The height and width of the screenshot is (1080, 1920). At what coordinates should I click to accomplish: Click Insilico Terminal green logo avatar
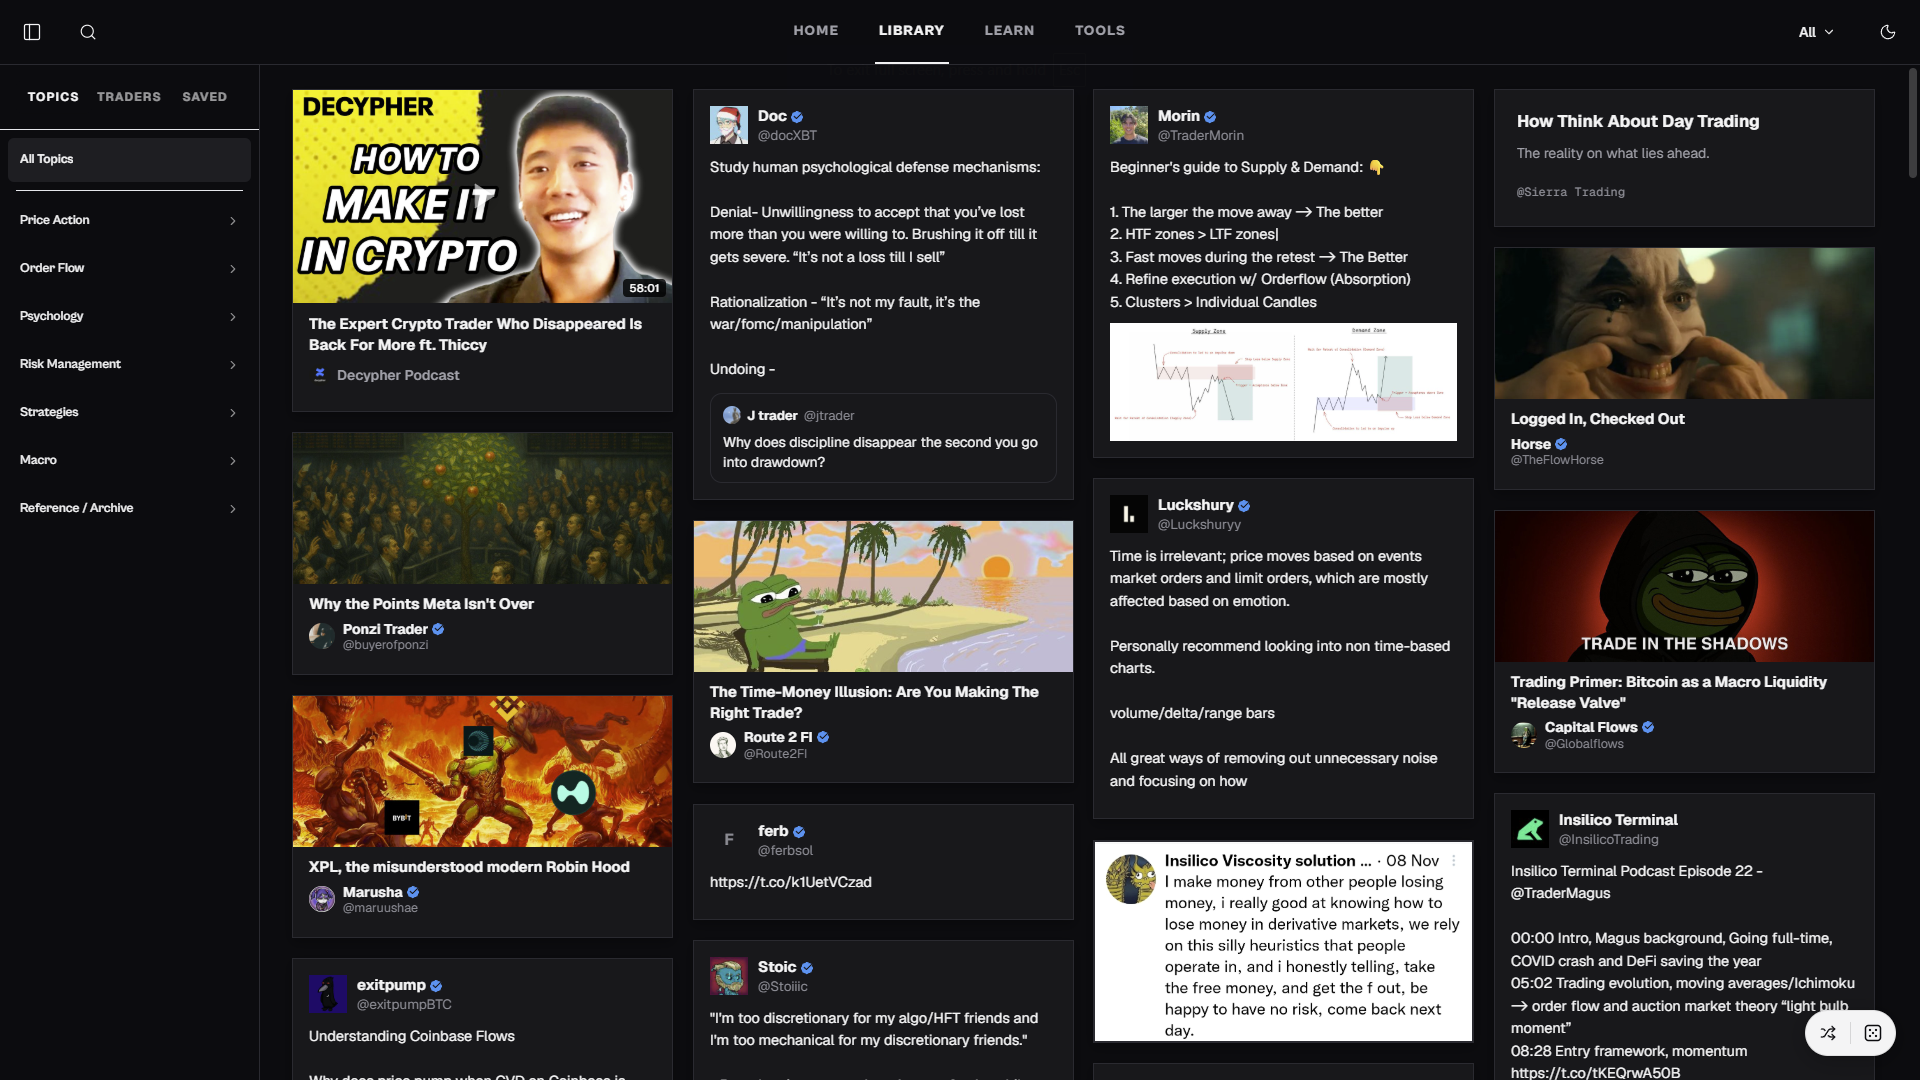pos(1530,829)
